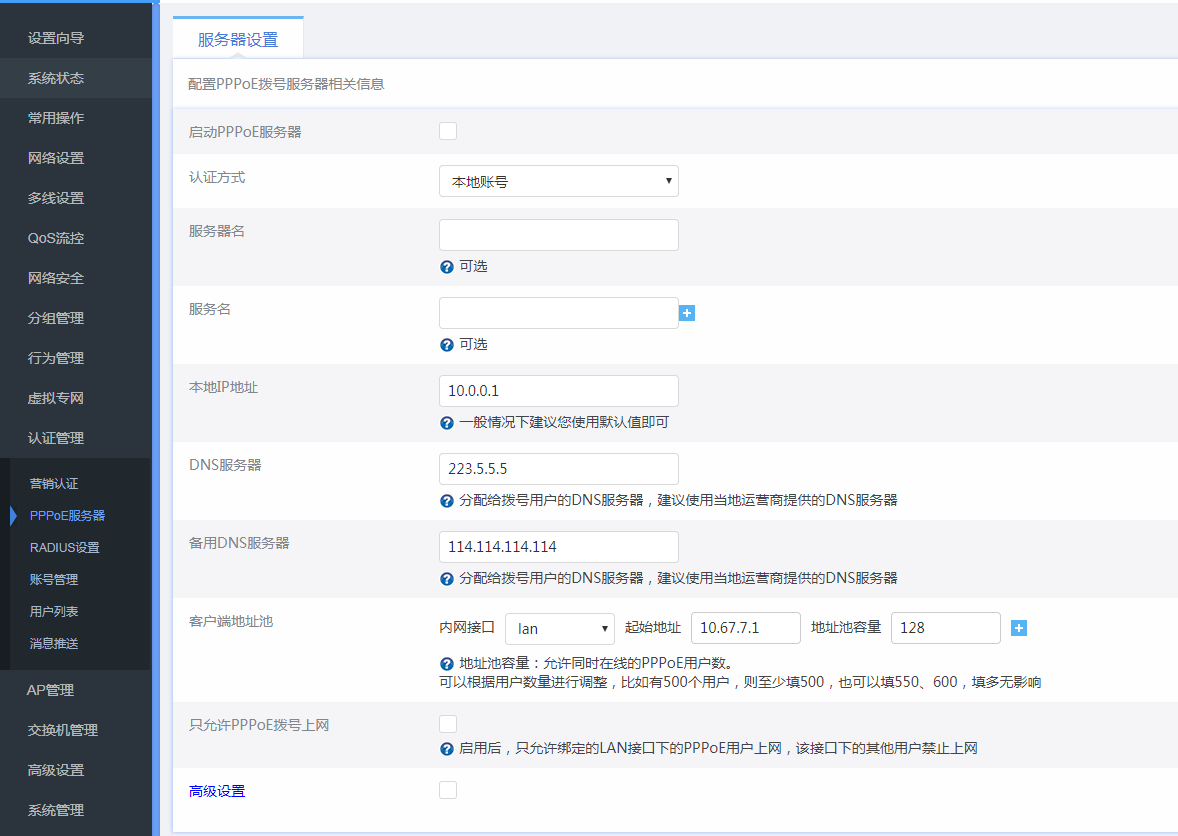Check the 高级设置 checkbox

pyautogui.click(x=448, y=790)
